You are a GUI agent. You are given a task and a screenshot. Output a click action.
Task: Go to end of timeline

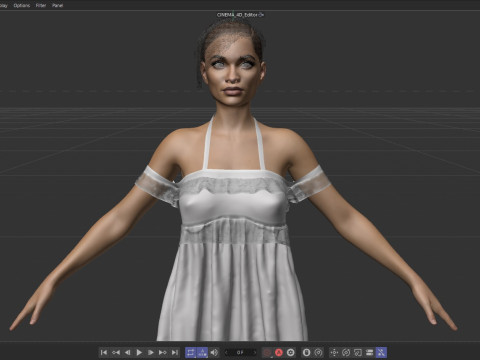(174, 352)
